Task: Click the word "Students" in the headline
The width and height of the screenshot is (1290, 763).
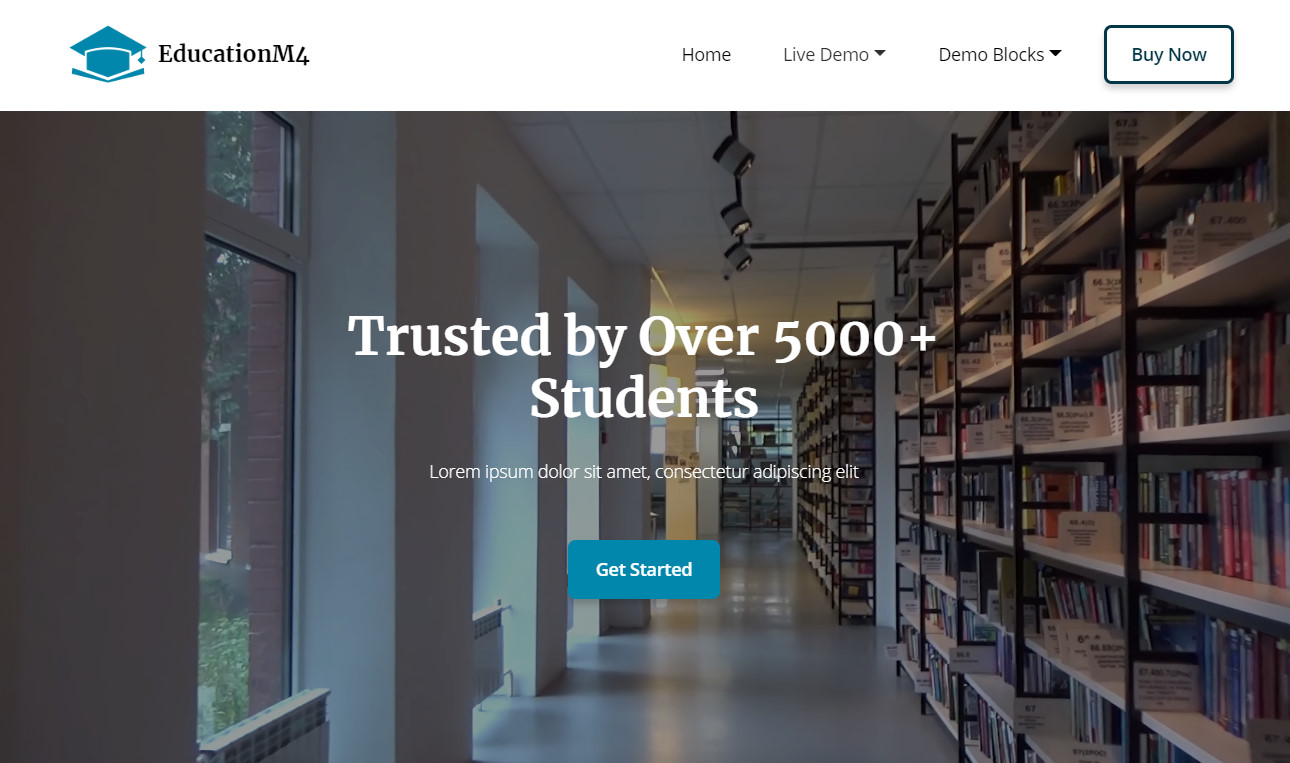Action: pyautogui.click(x=644, y=398)
